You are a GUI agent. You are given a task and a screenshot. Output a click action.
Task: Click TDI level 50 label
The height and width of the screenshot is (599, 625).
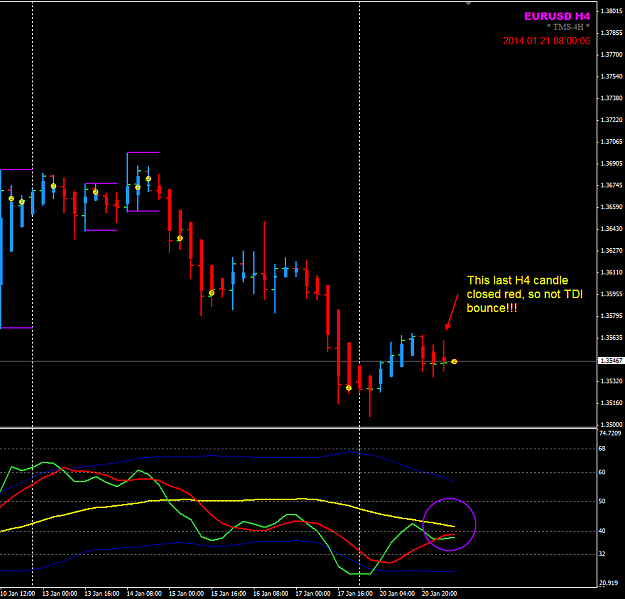point(602,501)
